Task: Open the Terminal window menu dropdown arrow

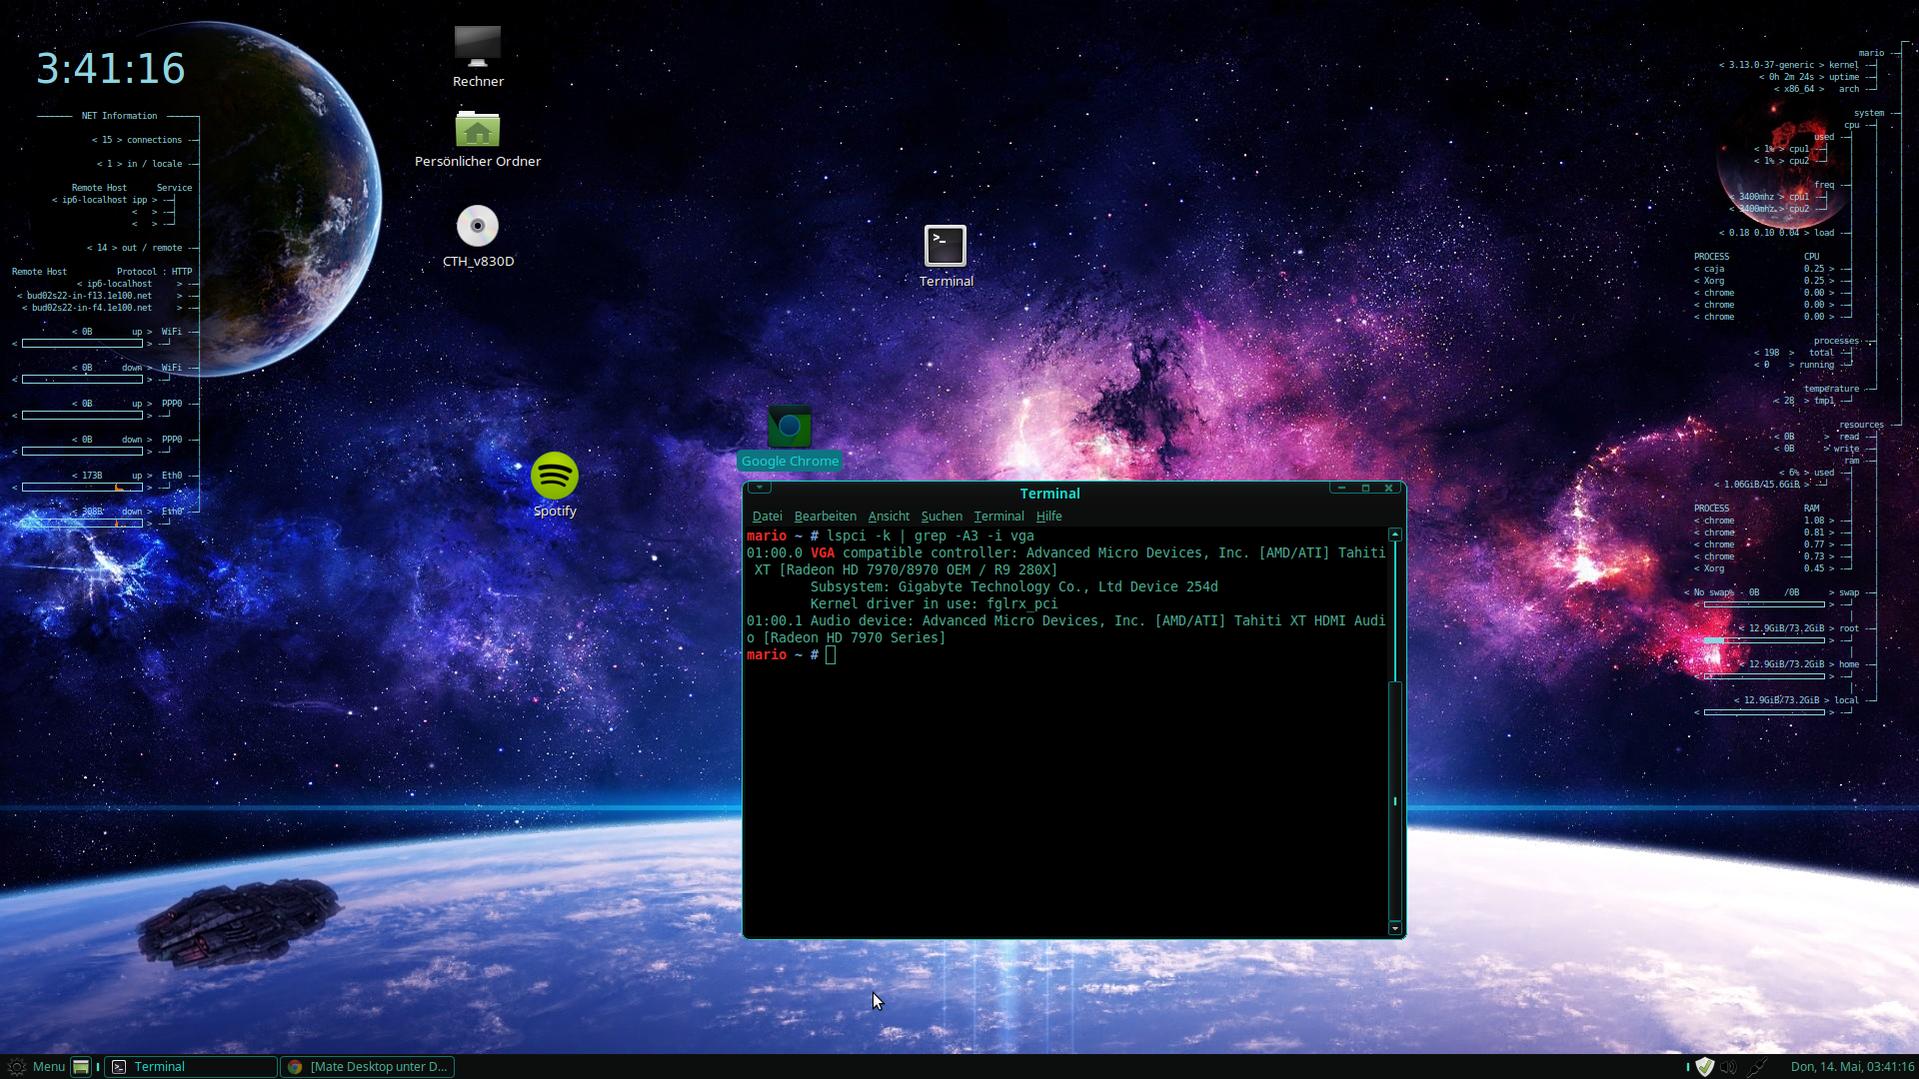Action: tap(759, 488)
